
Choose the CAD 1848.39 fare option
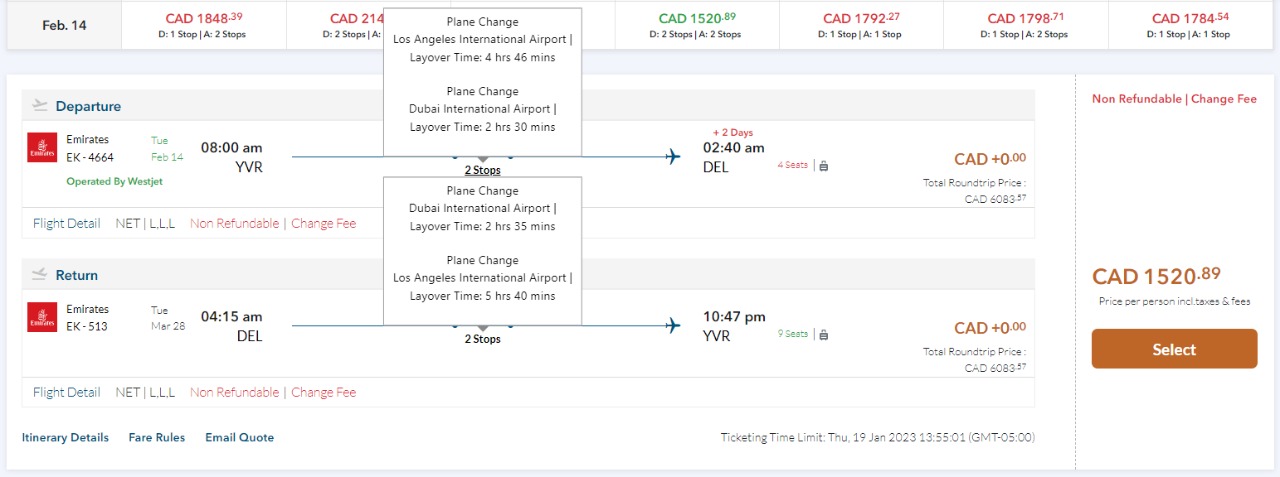pos(203,25)
